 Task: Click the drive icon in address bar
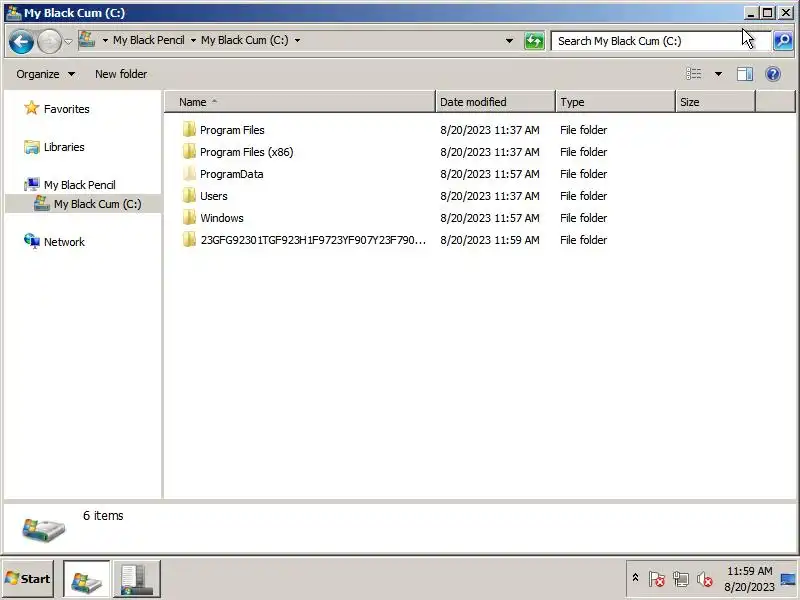click(x=87, y=39)
